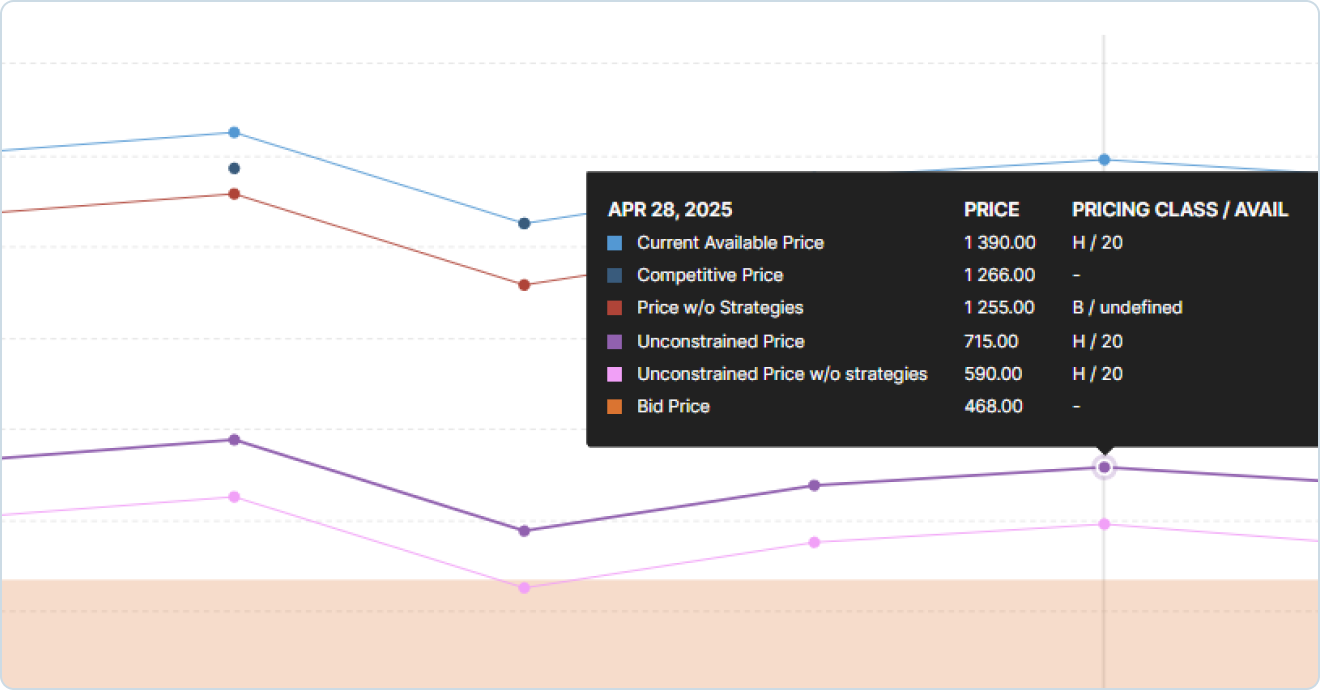The height and width of the screenshot is (690, 1320).
Task: Click the orange Bid Price swatch
Action: pyautogui.click(x=615, y=407)
